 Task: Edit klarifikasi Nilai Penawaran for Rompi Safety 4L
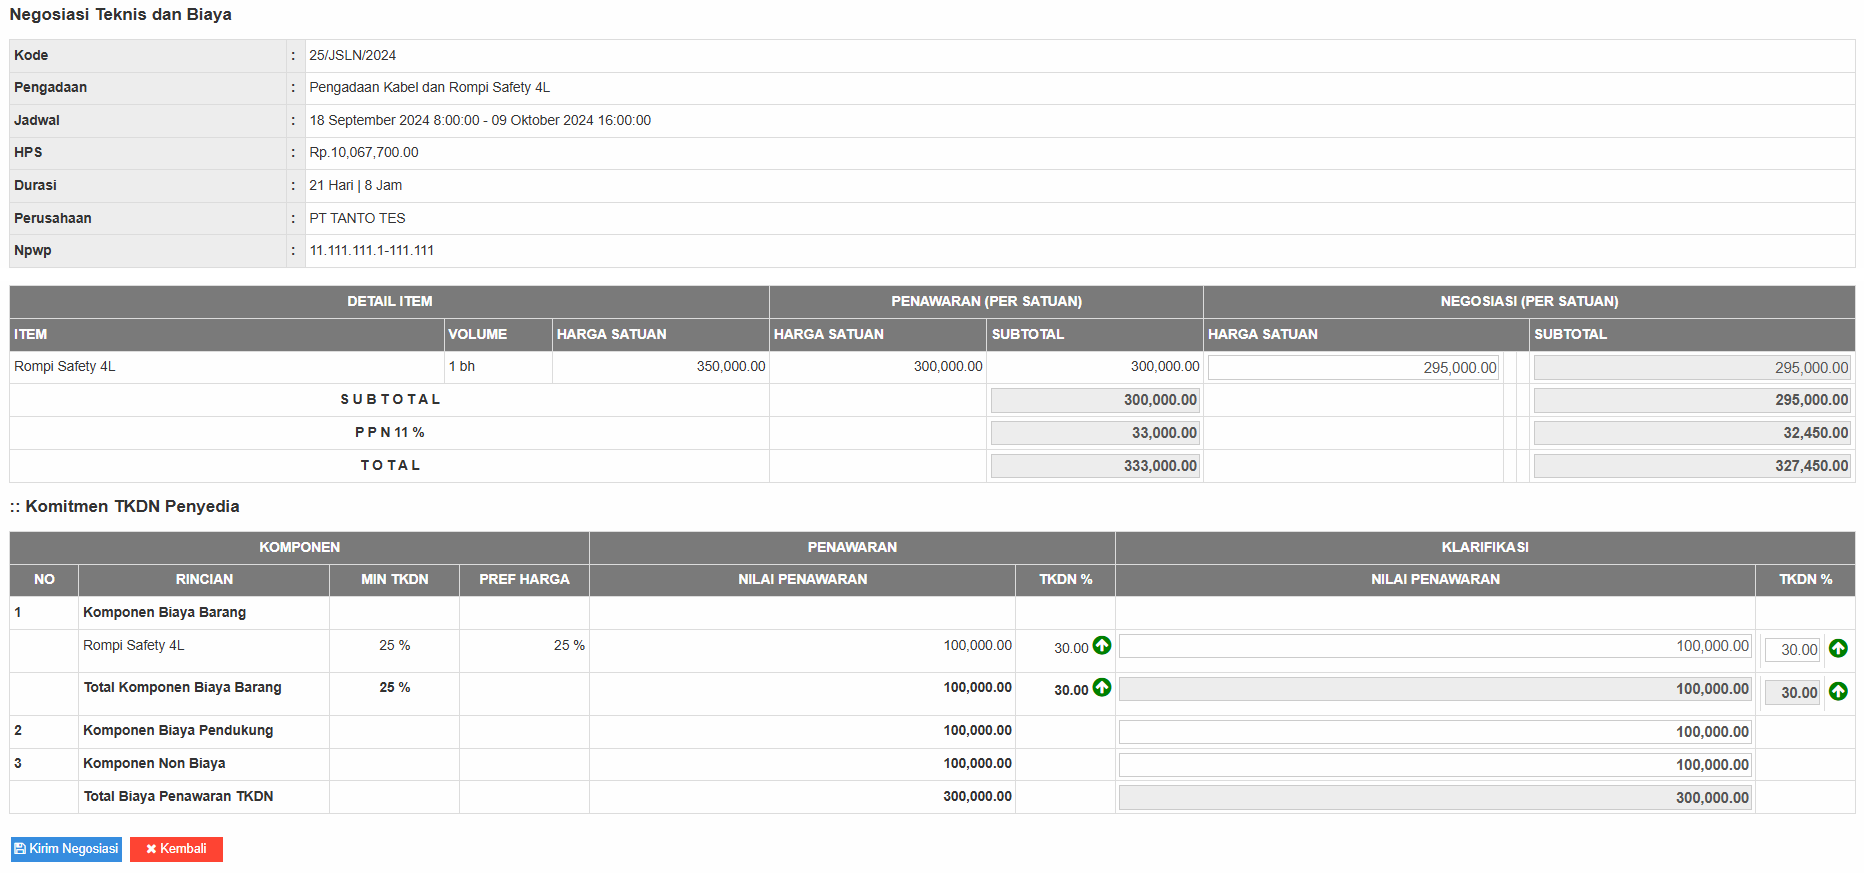[1435, 647]
